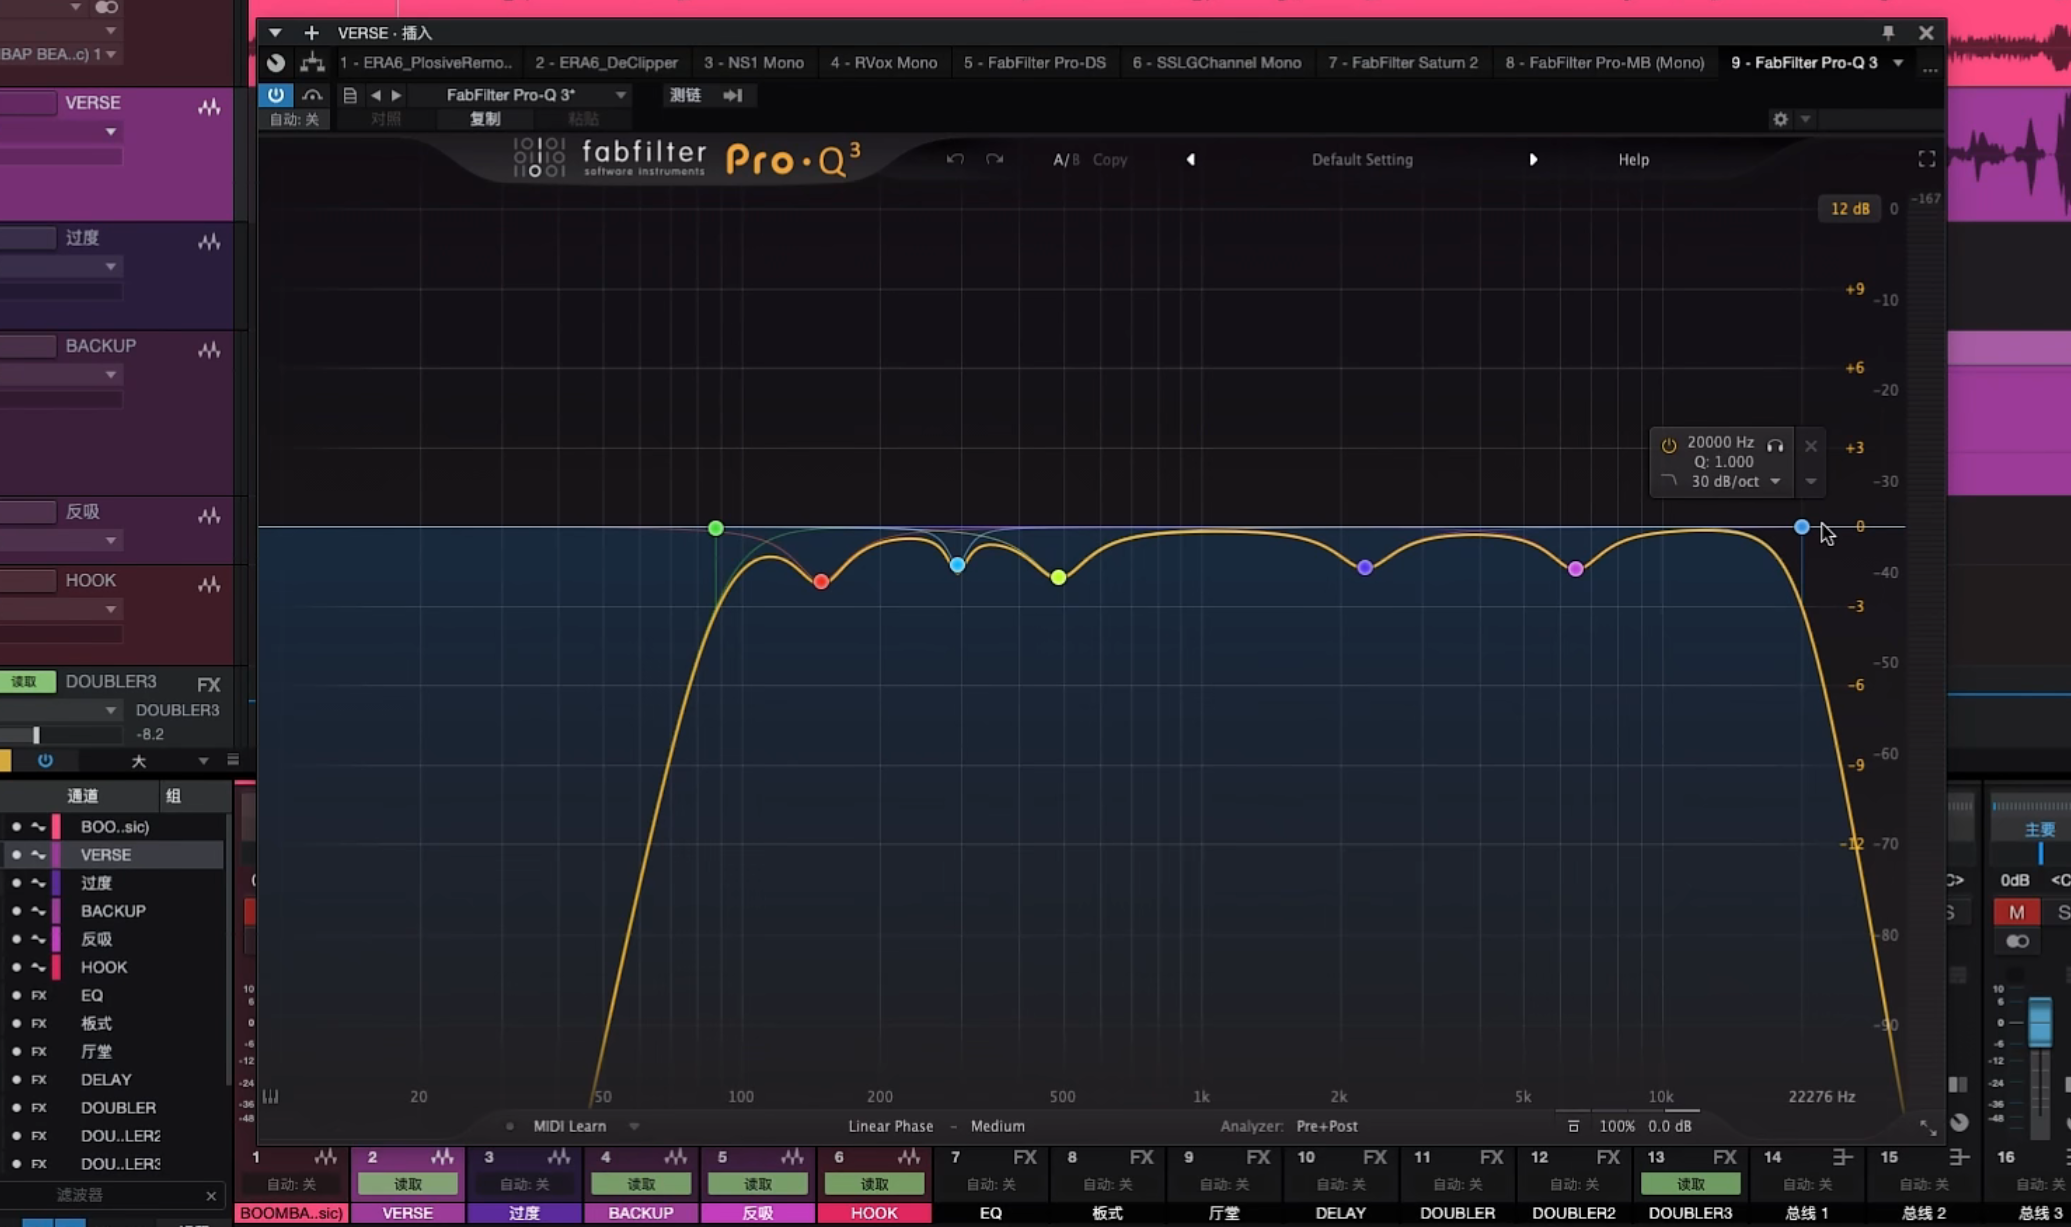Screen dimensions: 2071x1227
Task: Open the piano display icon
Action: pyautogui.click(x=270, y=1096)
